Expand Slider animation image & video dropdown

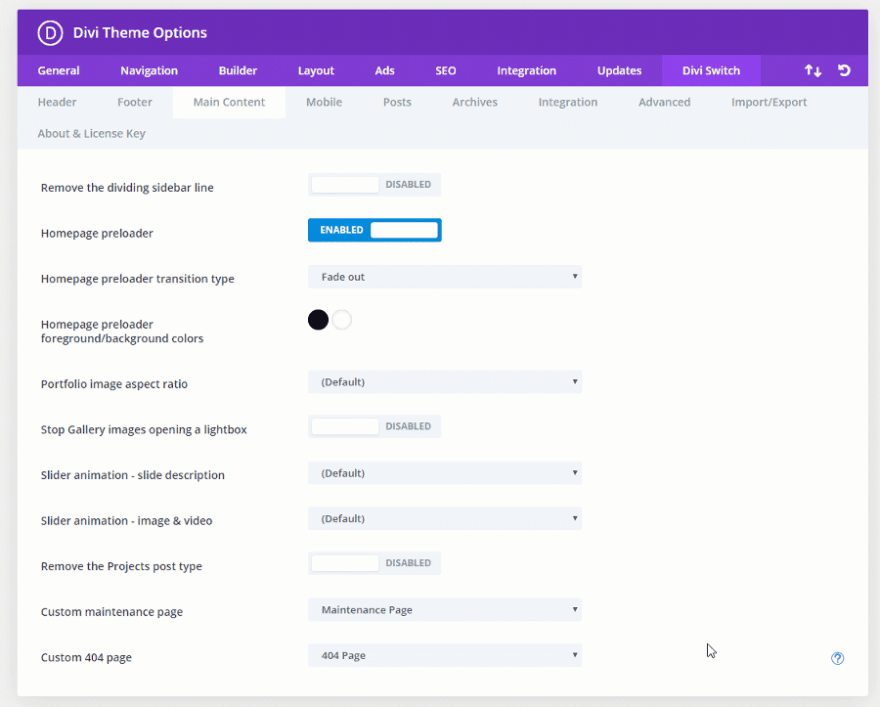tap(444, 518)
